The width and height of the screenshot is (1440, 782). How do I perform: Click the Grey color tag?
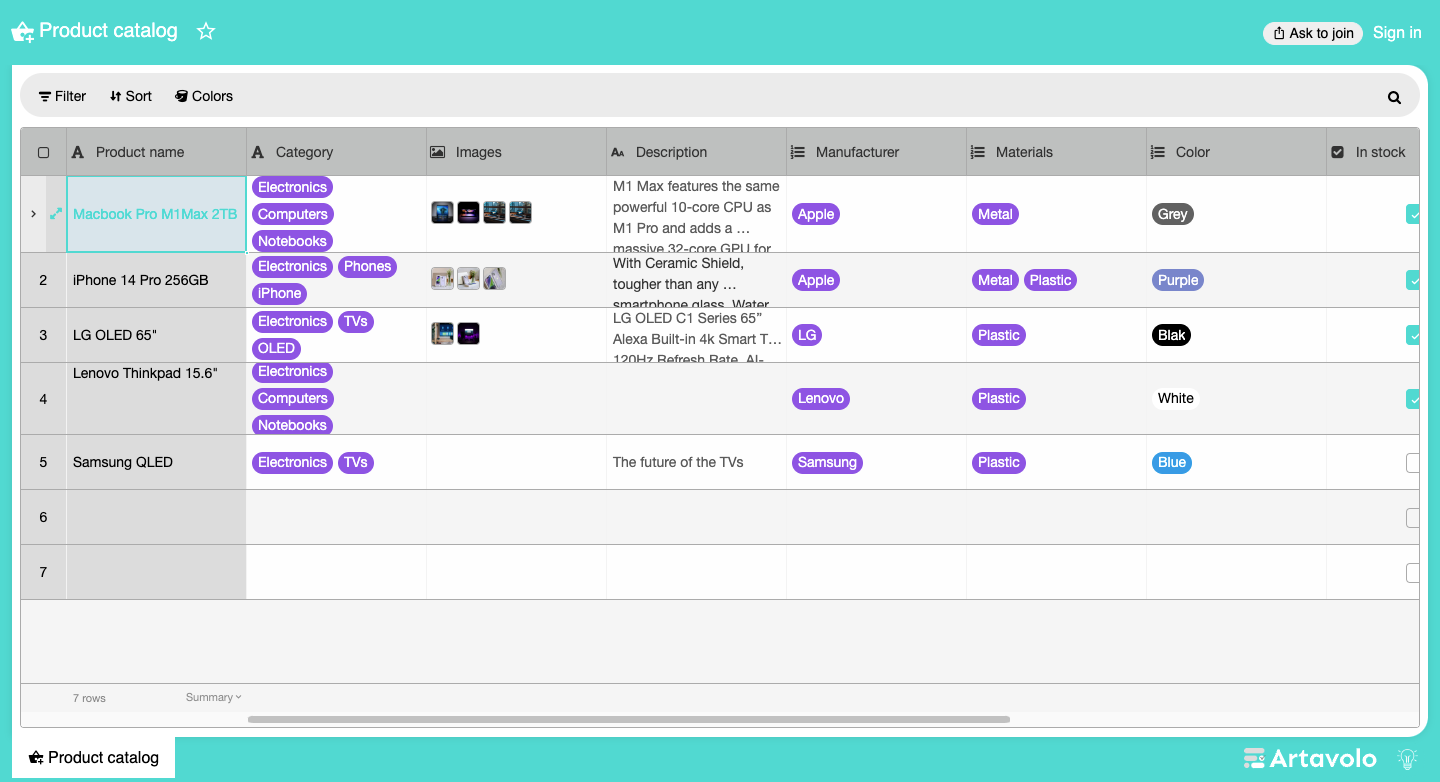coord(1173,214)
